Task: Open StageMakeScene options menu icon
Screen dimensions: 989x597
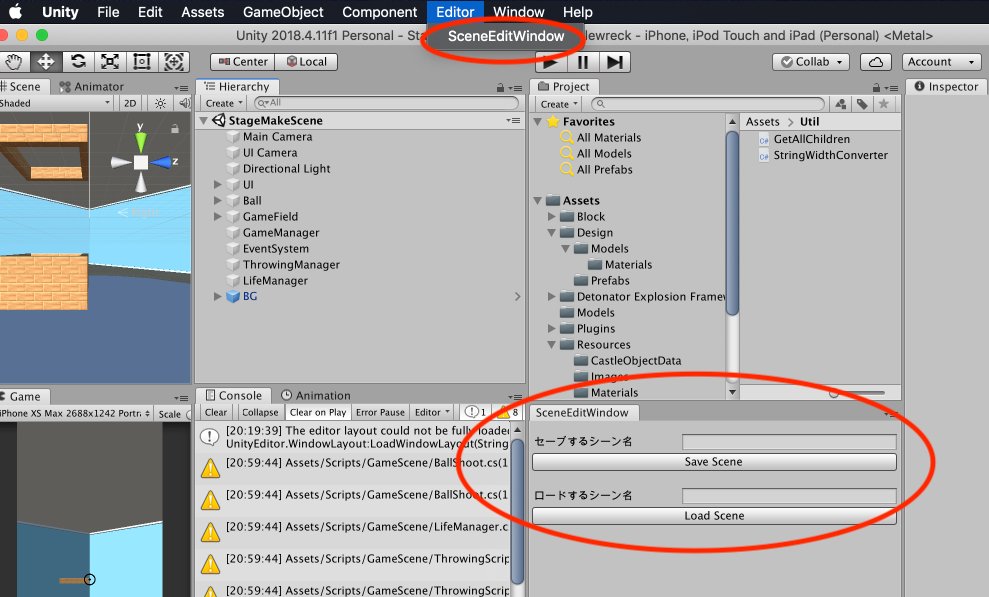Action: pyautogui.click(x=513, y=120)
